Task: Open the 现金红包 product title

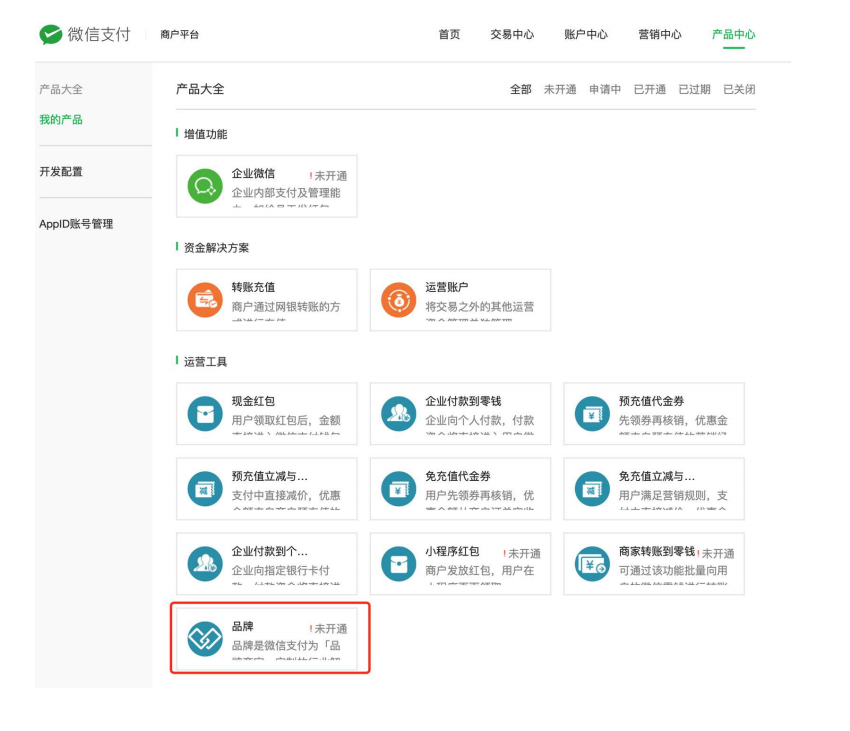Action: click(253, 401)
